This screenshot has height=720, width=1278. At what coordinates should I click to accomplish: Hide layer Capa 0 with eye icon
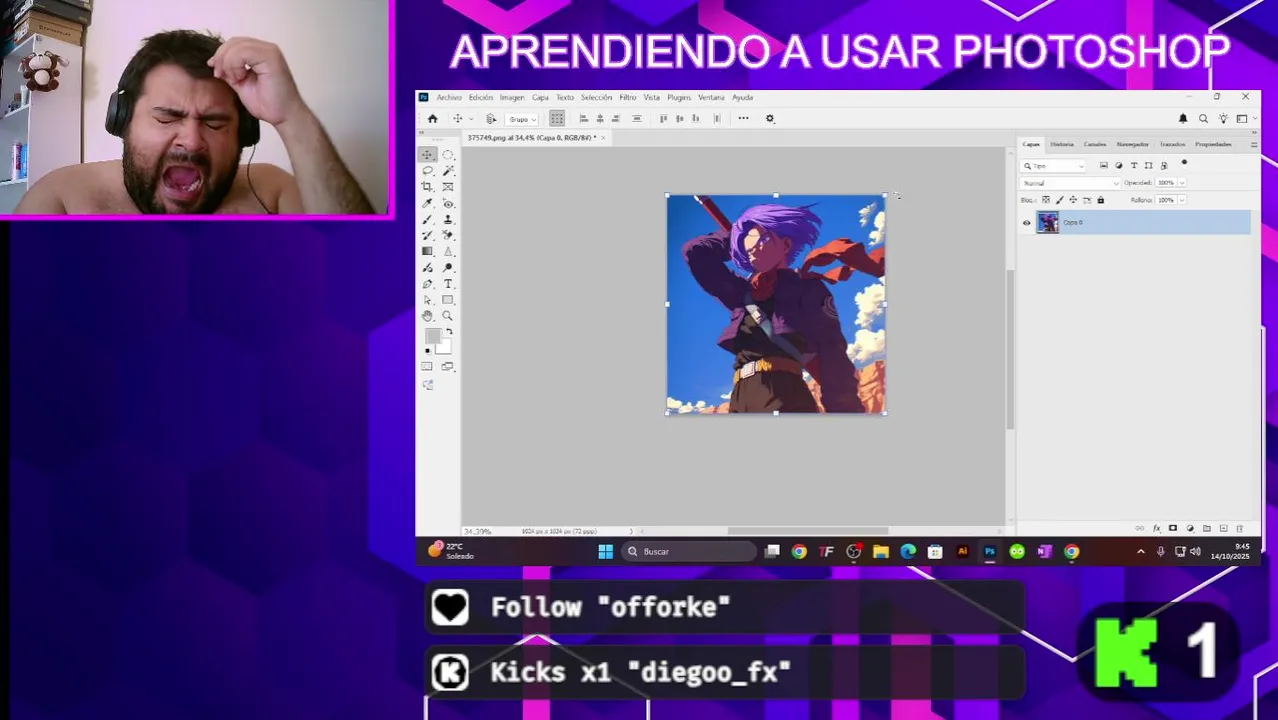pos(1026,223)
